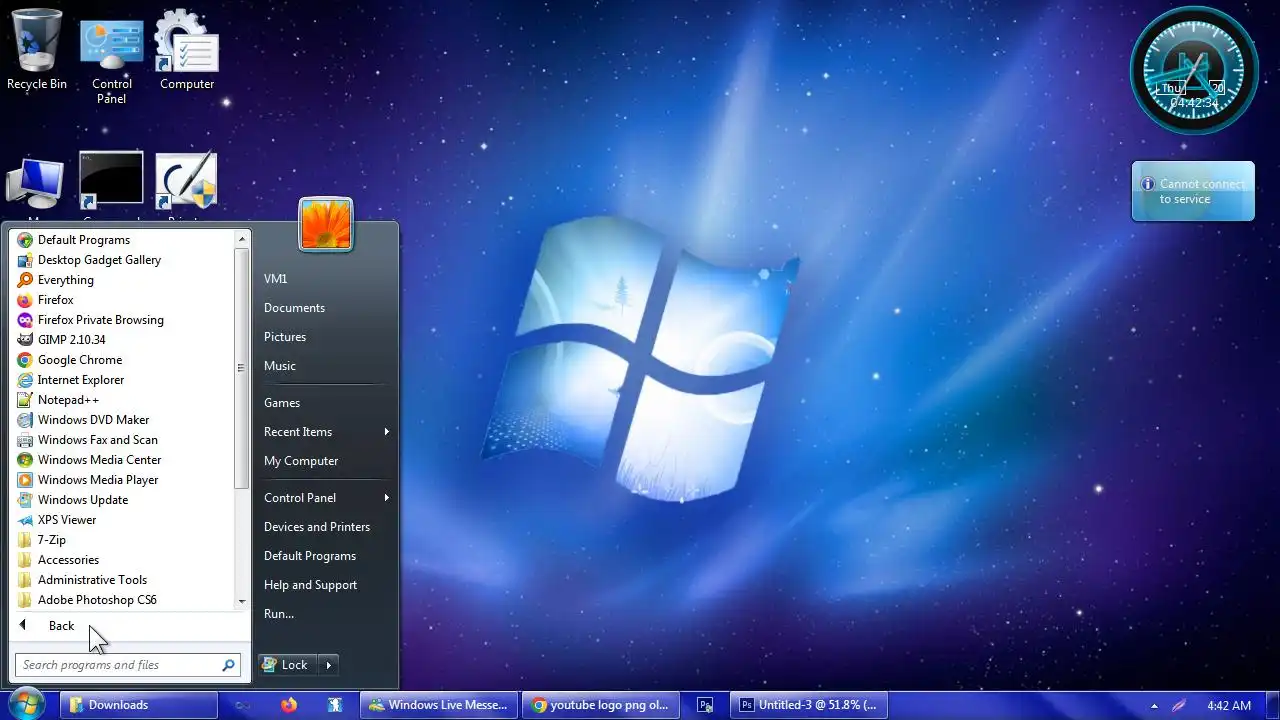Click the standalone Ps icon on the taskbar
Image resolution: width=1280 pixels, height=720 pixels.
pos(705,705)
